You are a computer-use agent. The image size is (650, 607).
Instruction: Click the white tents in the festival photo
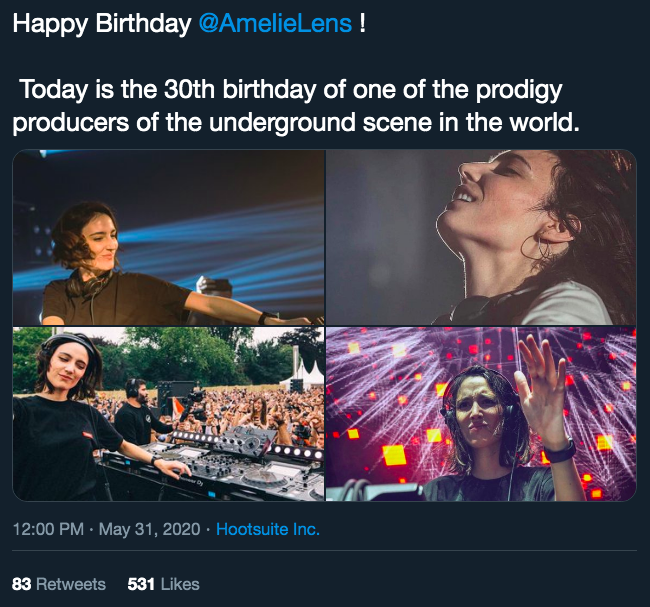click(303, 377)
